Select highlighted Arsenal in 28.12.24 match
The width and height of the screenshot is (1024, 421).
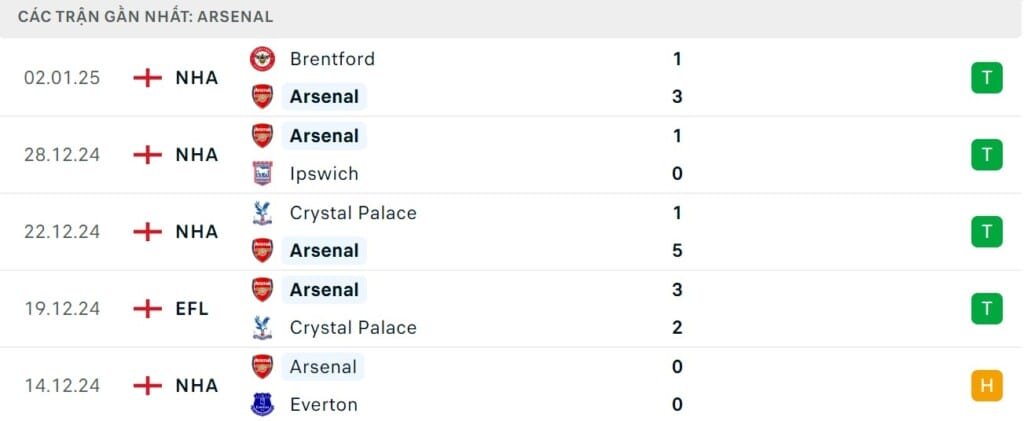pos(324,135)
